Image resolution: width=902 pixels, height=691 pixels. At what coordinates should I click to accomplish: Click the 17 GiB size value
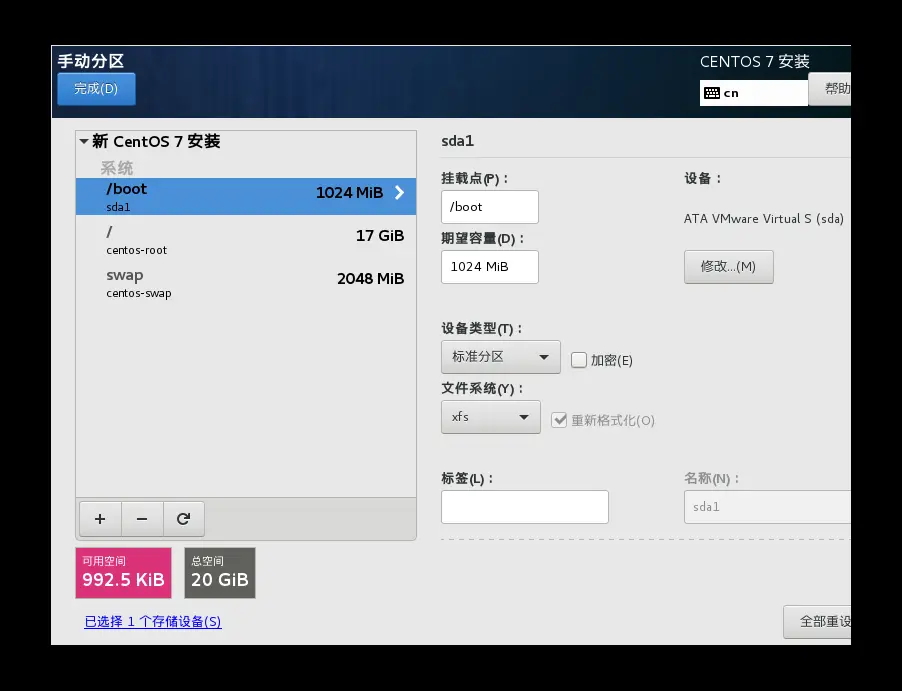(x=380, y=236)
